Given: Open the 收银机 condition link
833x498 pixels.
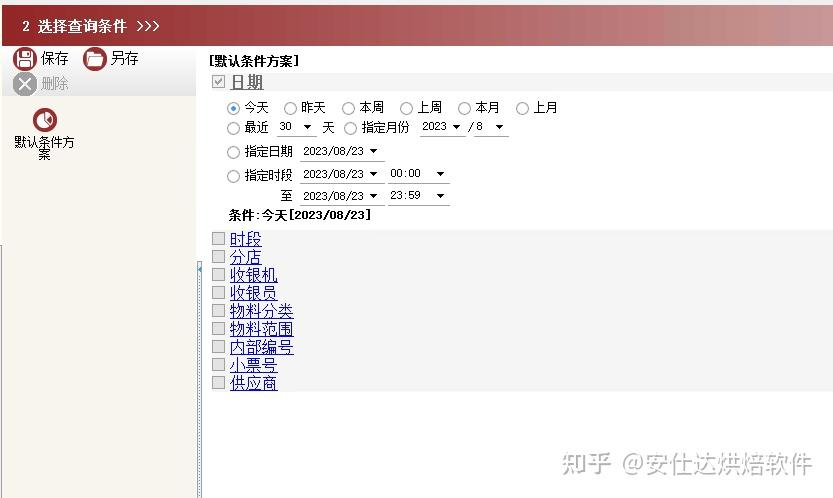Looking at the screenshot, I should 253,275.
